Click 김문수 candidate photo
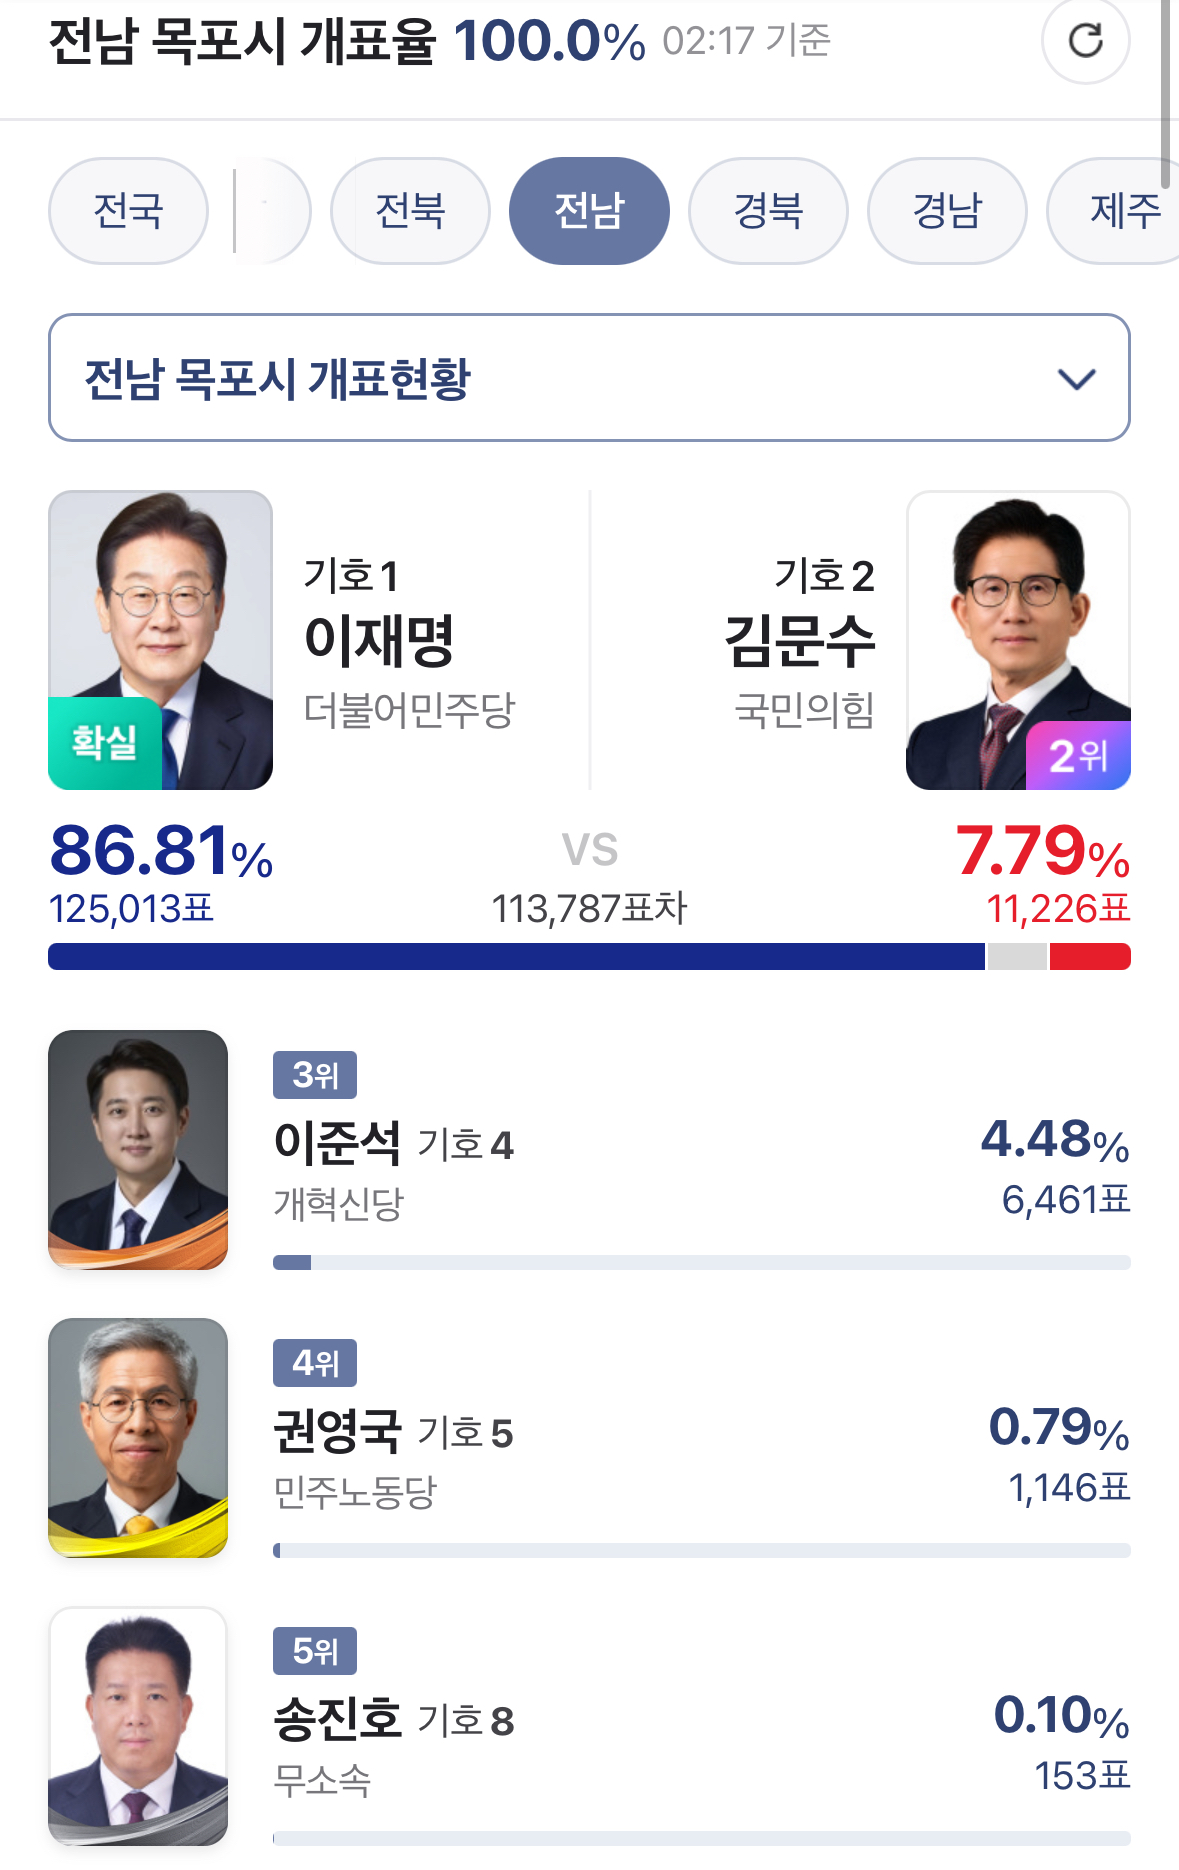Viewport: 1179px width, 1870px height. click(x=1018, y=640)
